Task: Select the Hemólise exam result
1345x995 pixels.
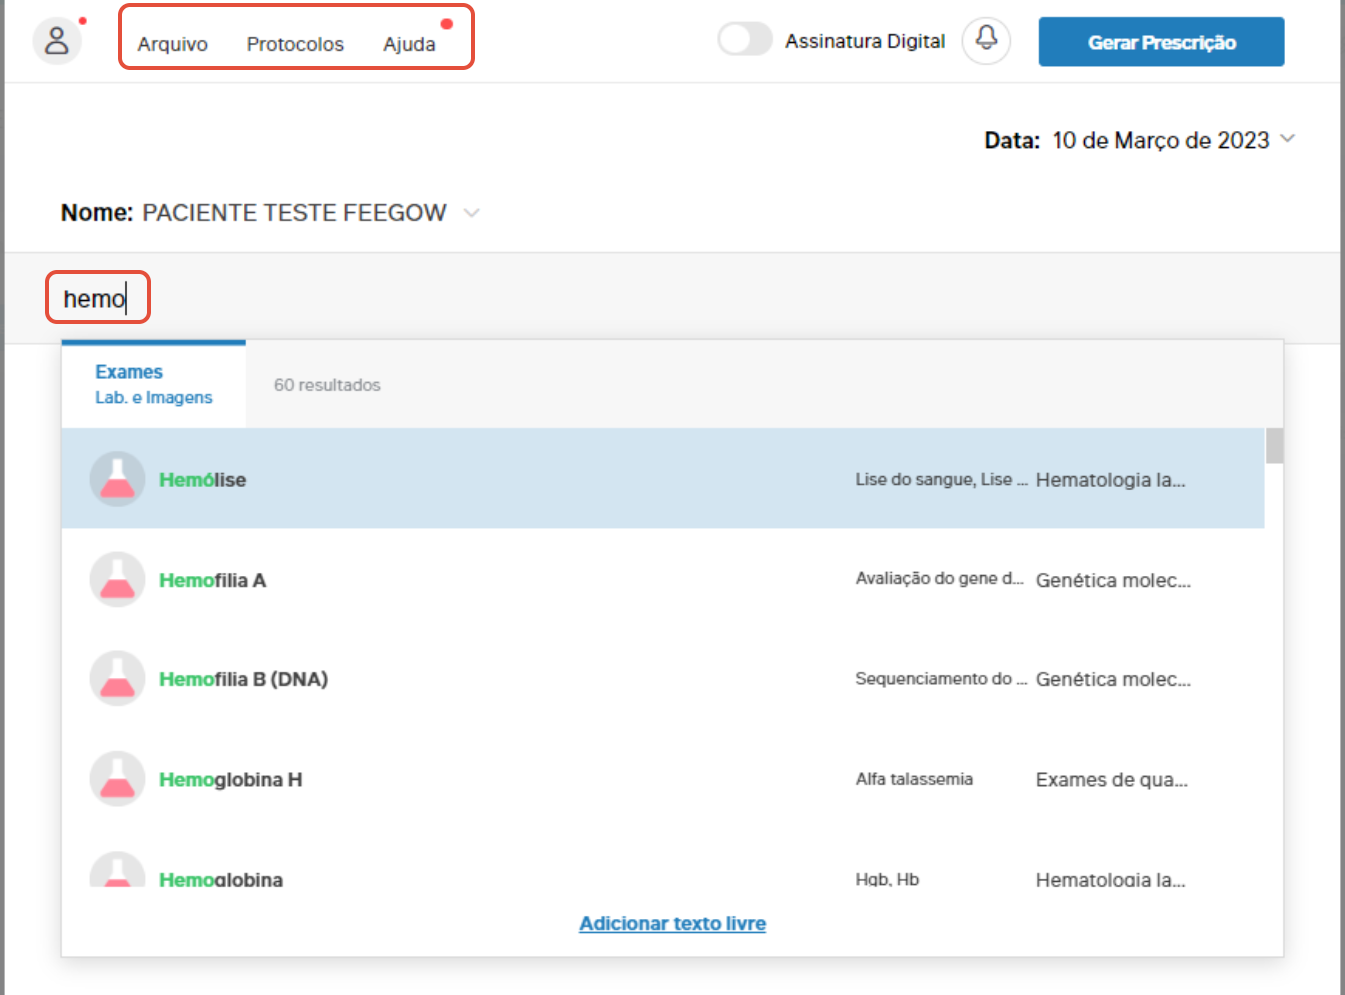Action: click(663, 479)
